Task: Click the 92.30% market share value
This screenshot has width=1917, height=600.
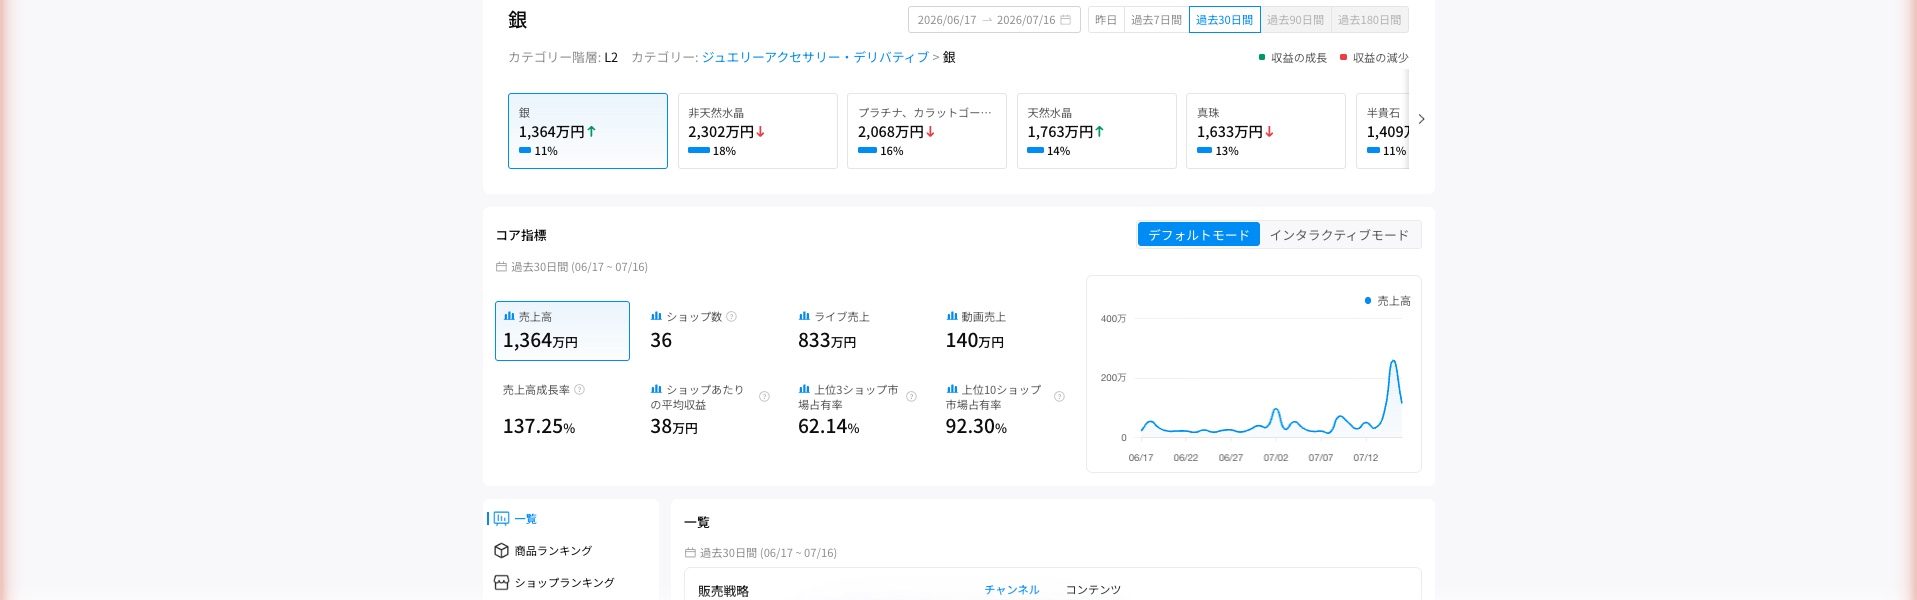Action: coord(976,426)
